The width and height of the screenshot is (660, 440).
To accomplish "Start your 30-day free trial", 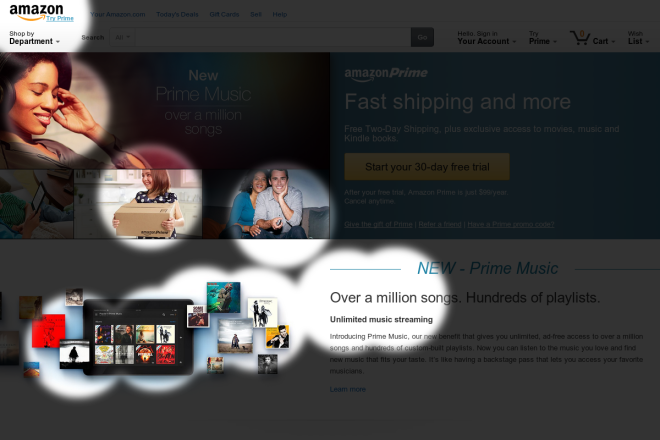I will tap(427, 167).
